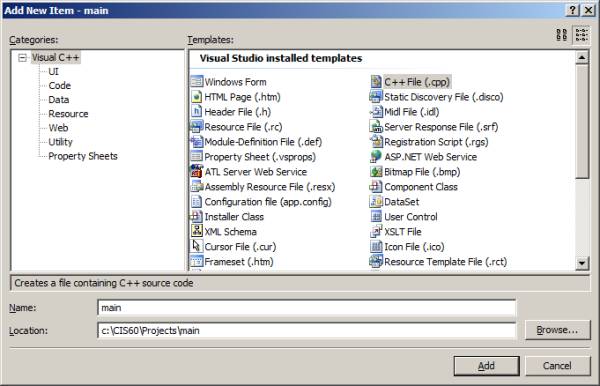Select the C++ File (.cpp) icon
This screenshot has height=386, width=600.
tap(376, 81)
